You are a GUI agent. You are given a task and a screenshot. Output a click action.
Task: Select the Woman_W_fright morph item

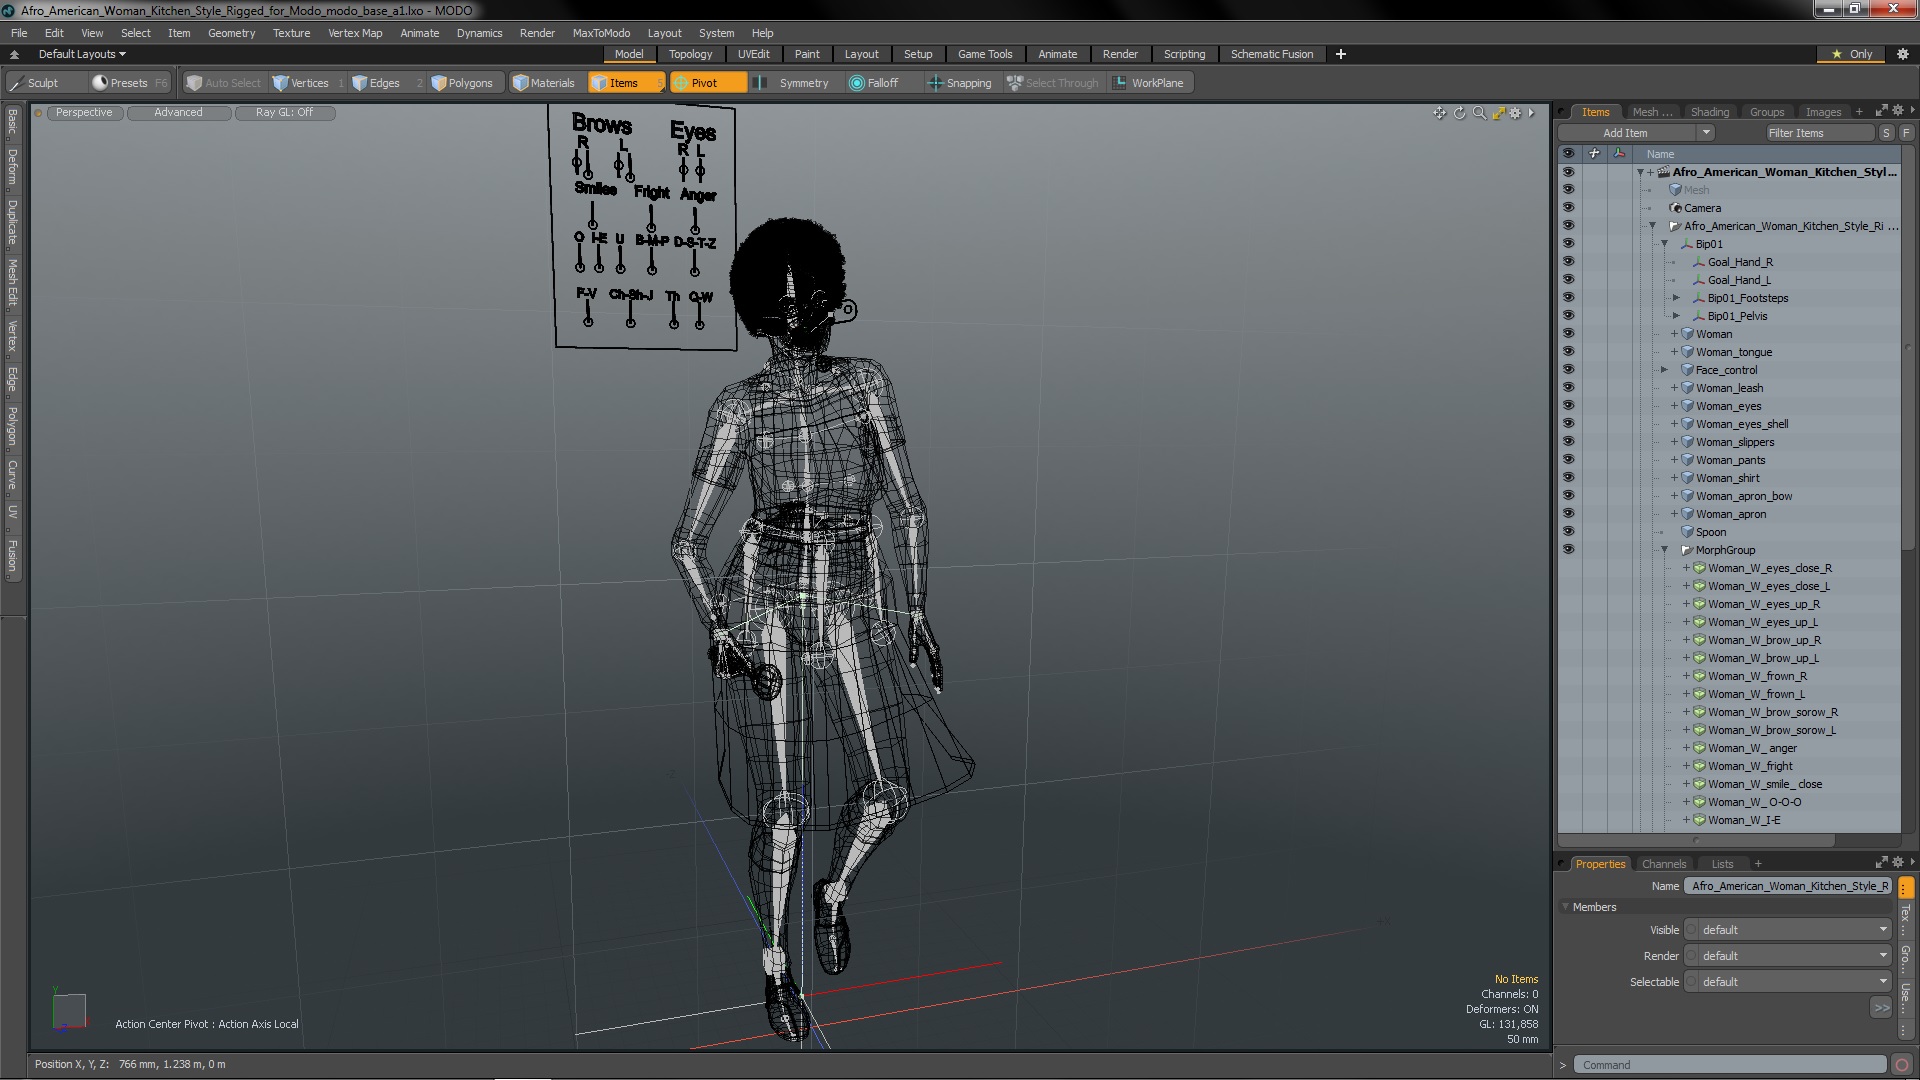click(x=1750, y=766)
